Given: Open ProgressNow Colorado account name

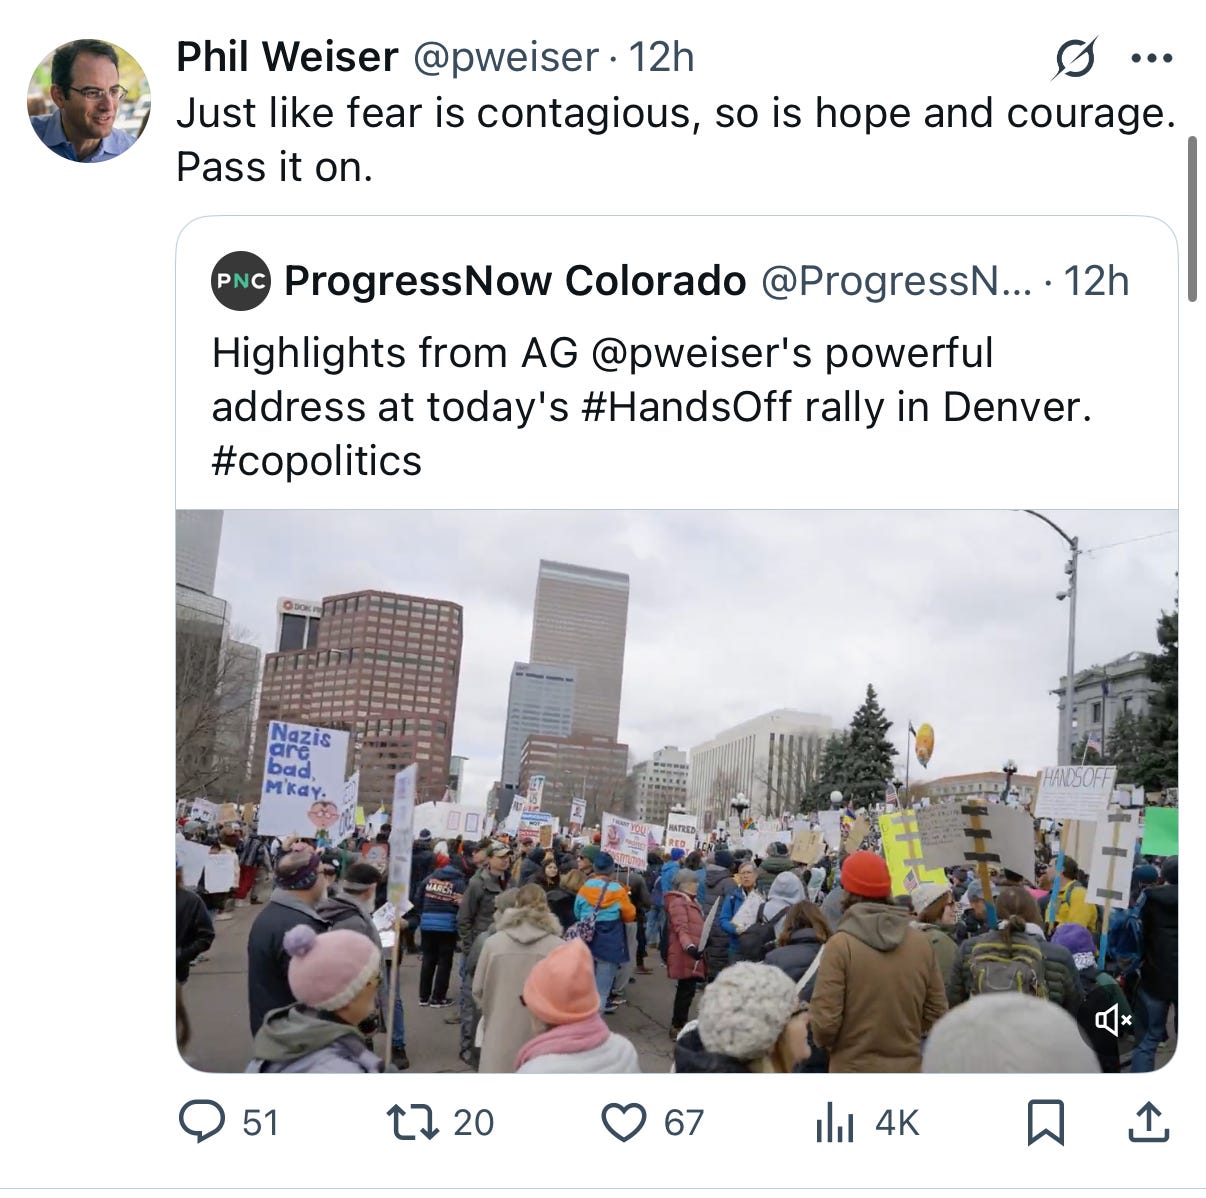Looking at the screenshot, I should coord(515,281).
